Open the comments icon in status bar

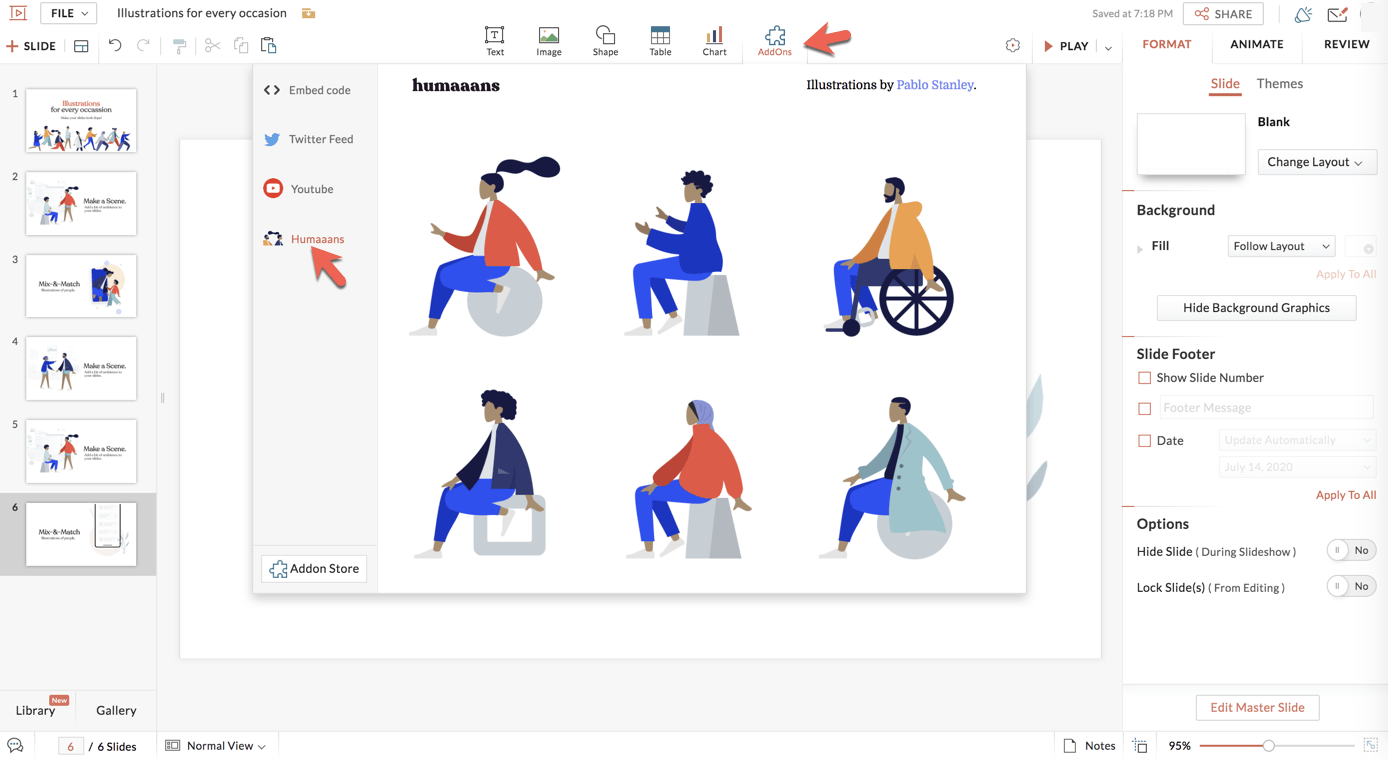point(15,746)
